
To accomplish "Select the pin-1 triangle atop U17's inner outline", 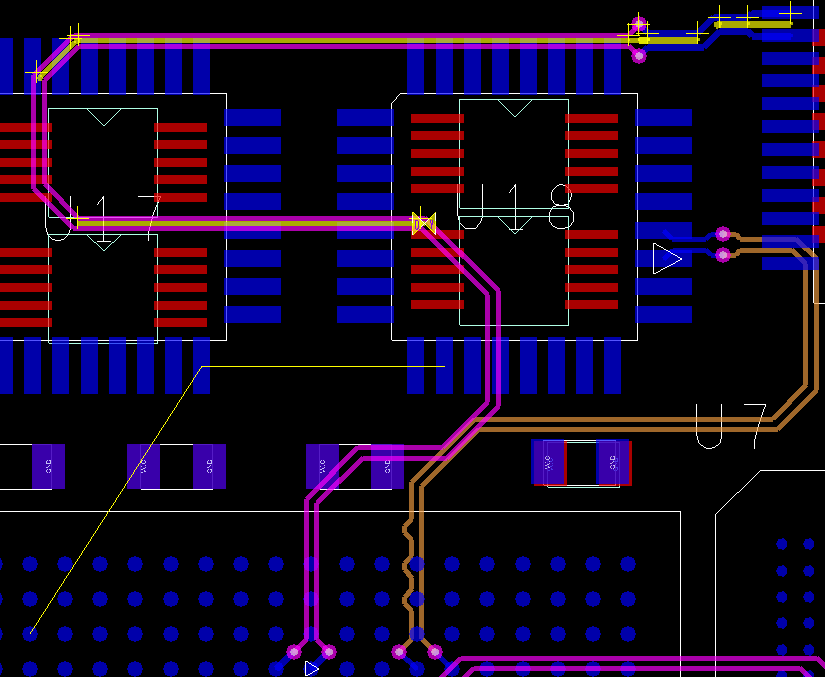I will tap(104, 117).
